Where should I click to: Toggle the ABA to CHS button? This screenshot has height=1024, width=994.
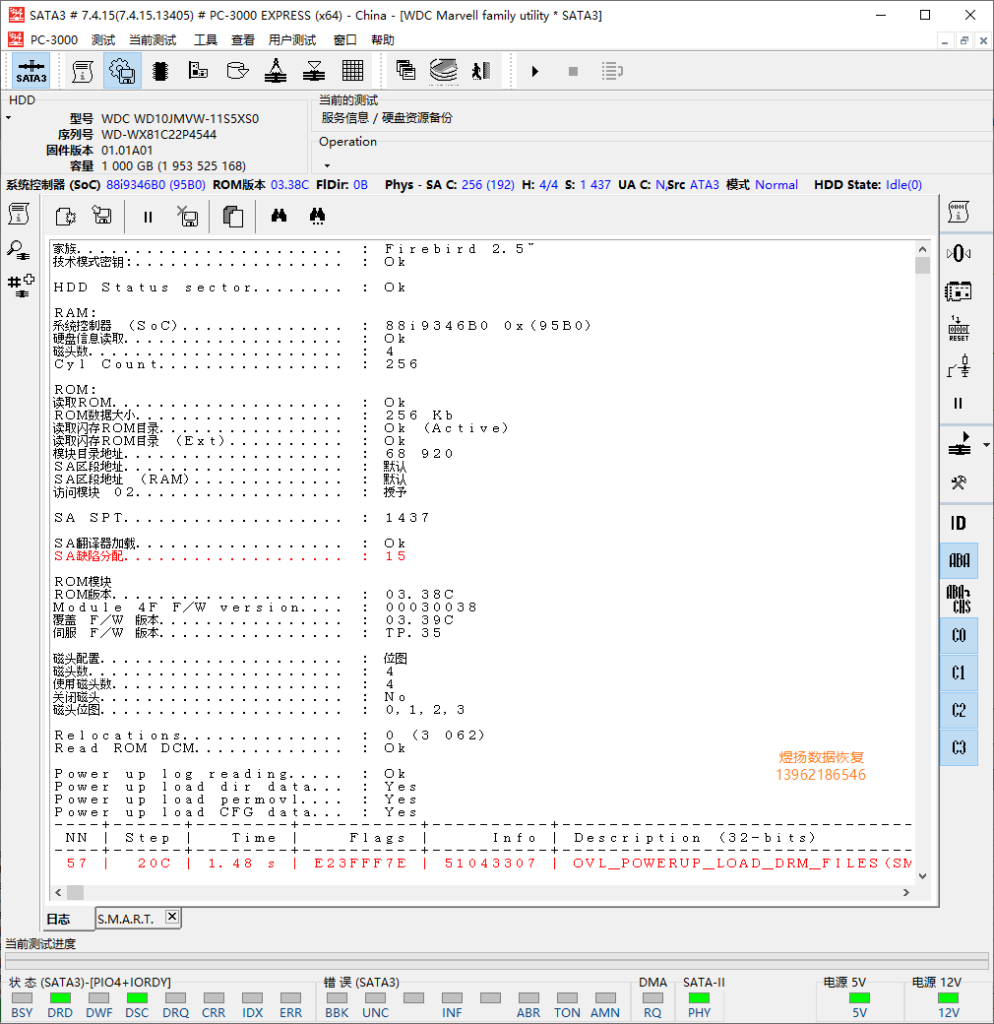(x=959, y=598)
